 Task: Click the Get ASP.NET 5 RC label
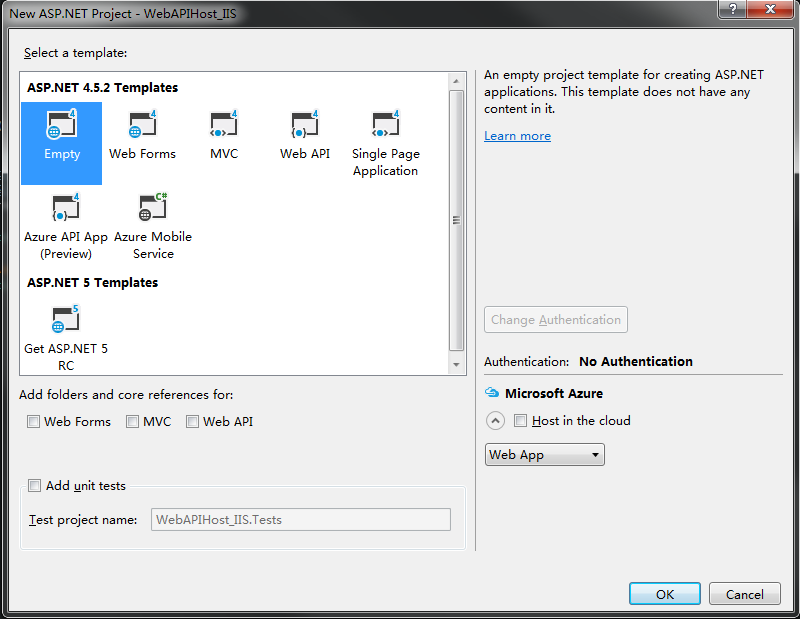66,357
